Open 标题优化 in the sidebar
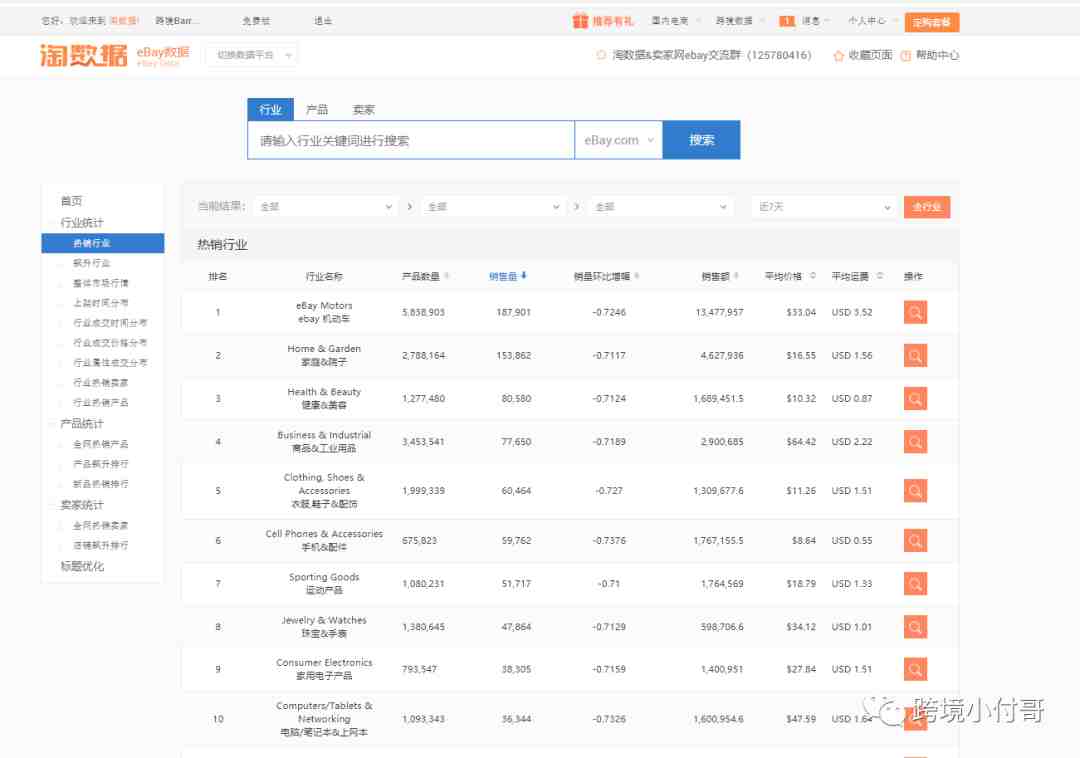Screen dimensions: 1080x758 point(82,567)
